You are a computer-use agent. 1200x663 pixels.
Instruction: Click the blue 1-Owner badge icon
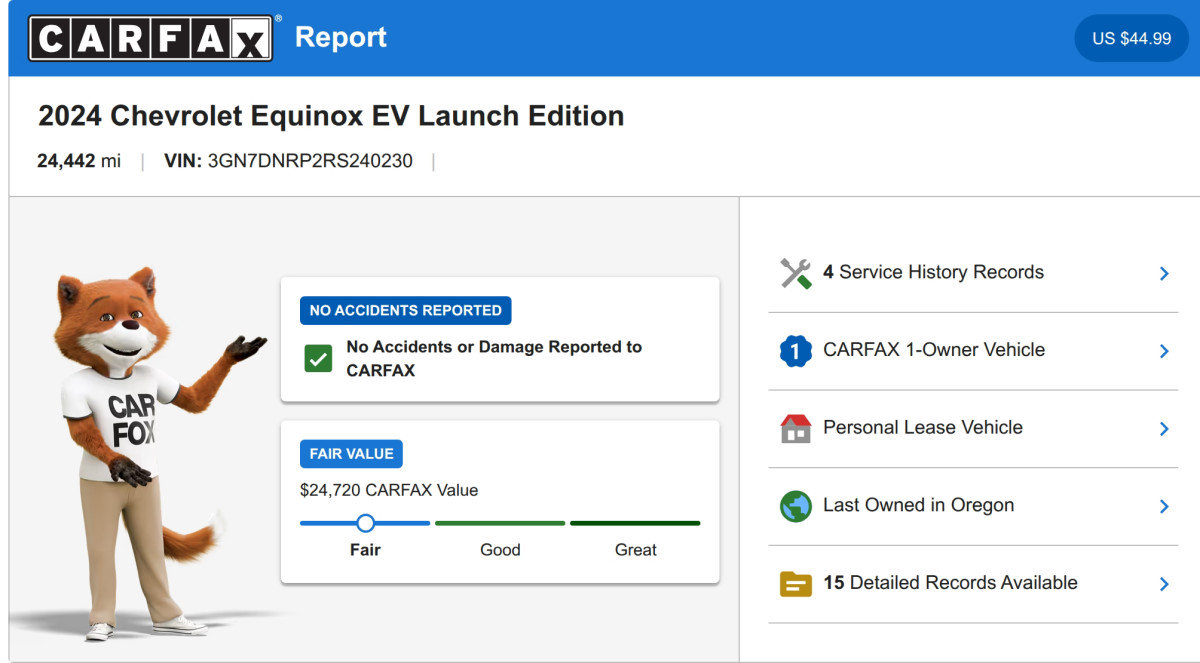795,351
